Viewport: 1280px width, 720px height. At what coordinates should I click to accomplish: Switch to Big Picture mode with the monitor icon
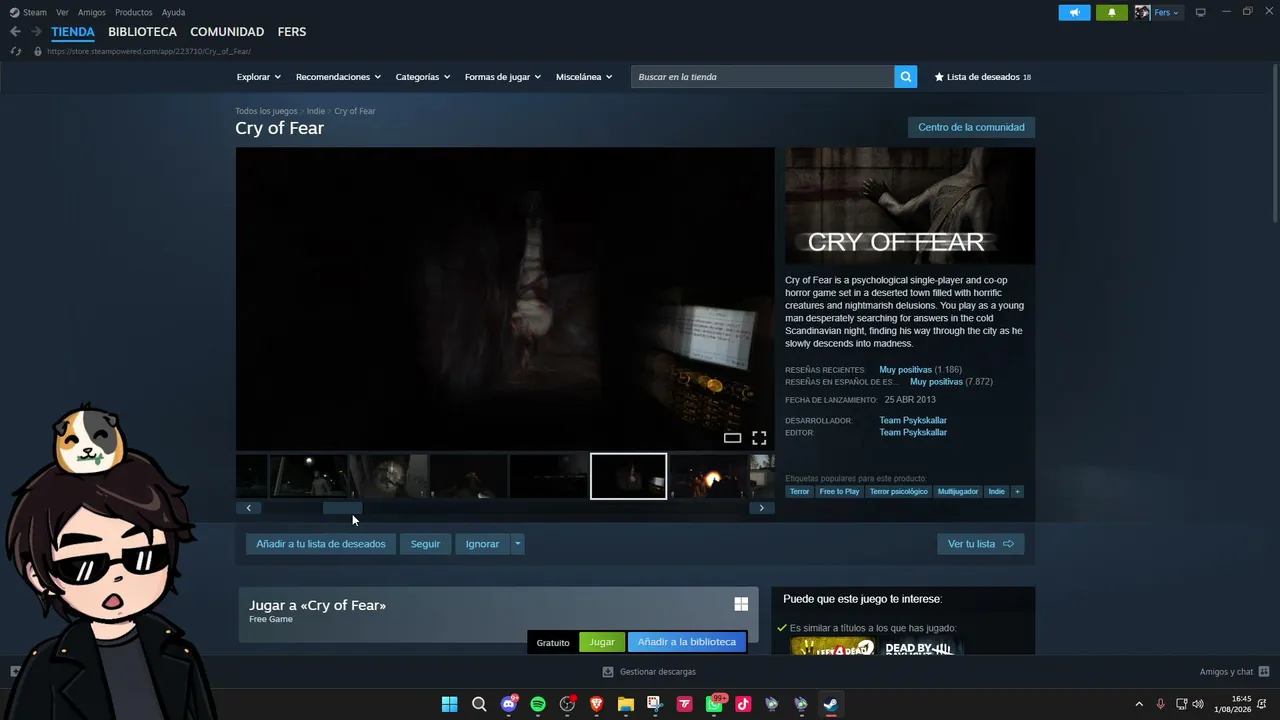(1201, 12)
